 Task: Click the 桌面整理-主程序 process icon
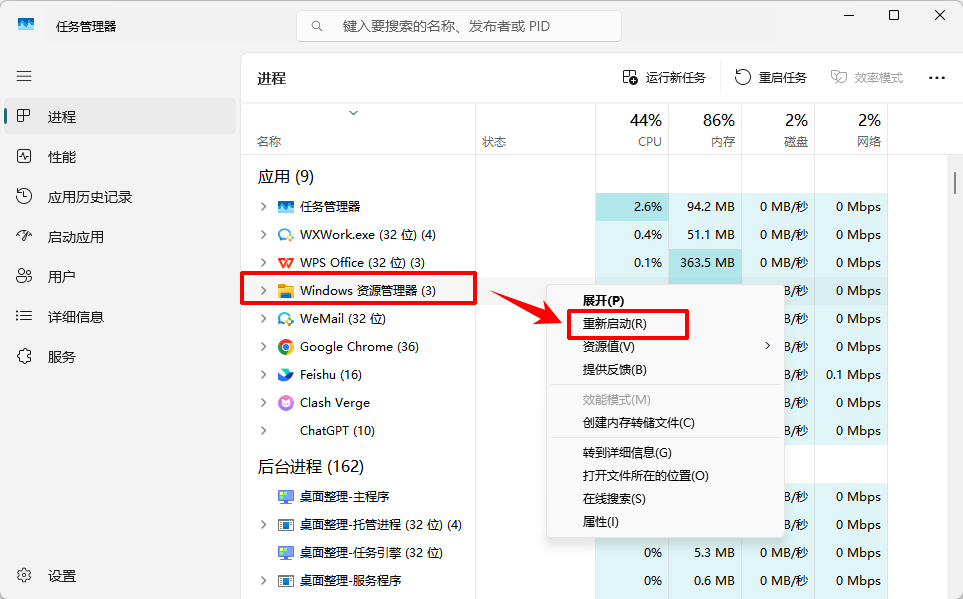click(x=286, y=496)
